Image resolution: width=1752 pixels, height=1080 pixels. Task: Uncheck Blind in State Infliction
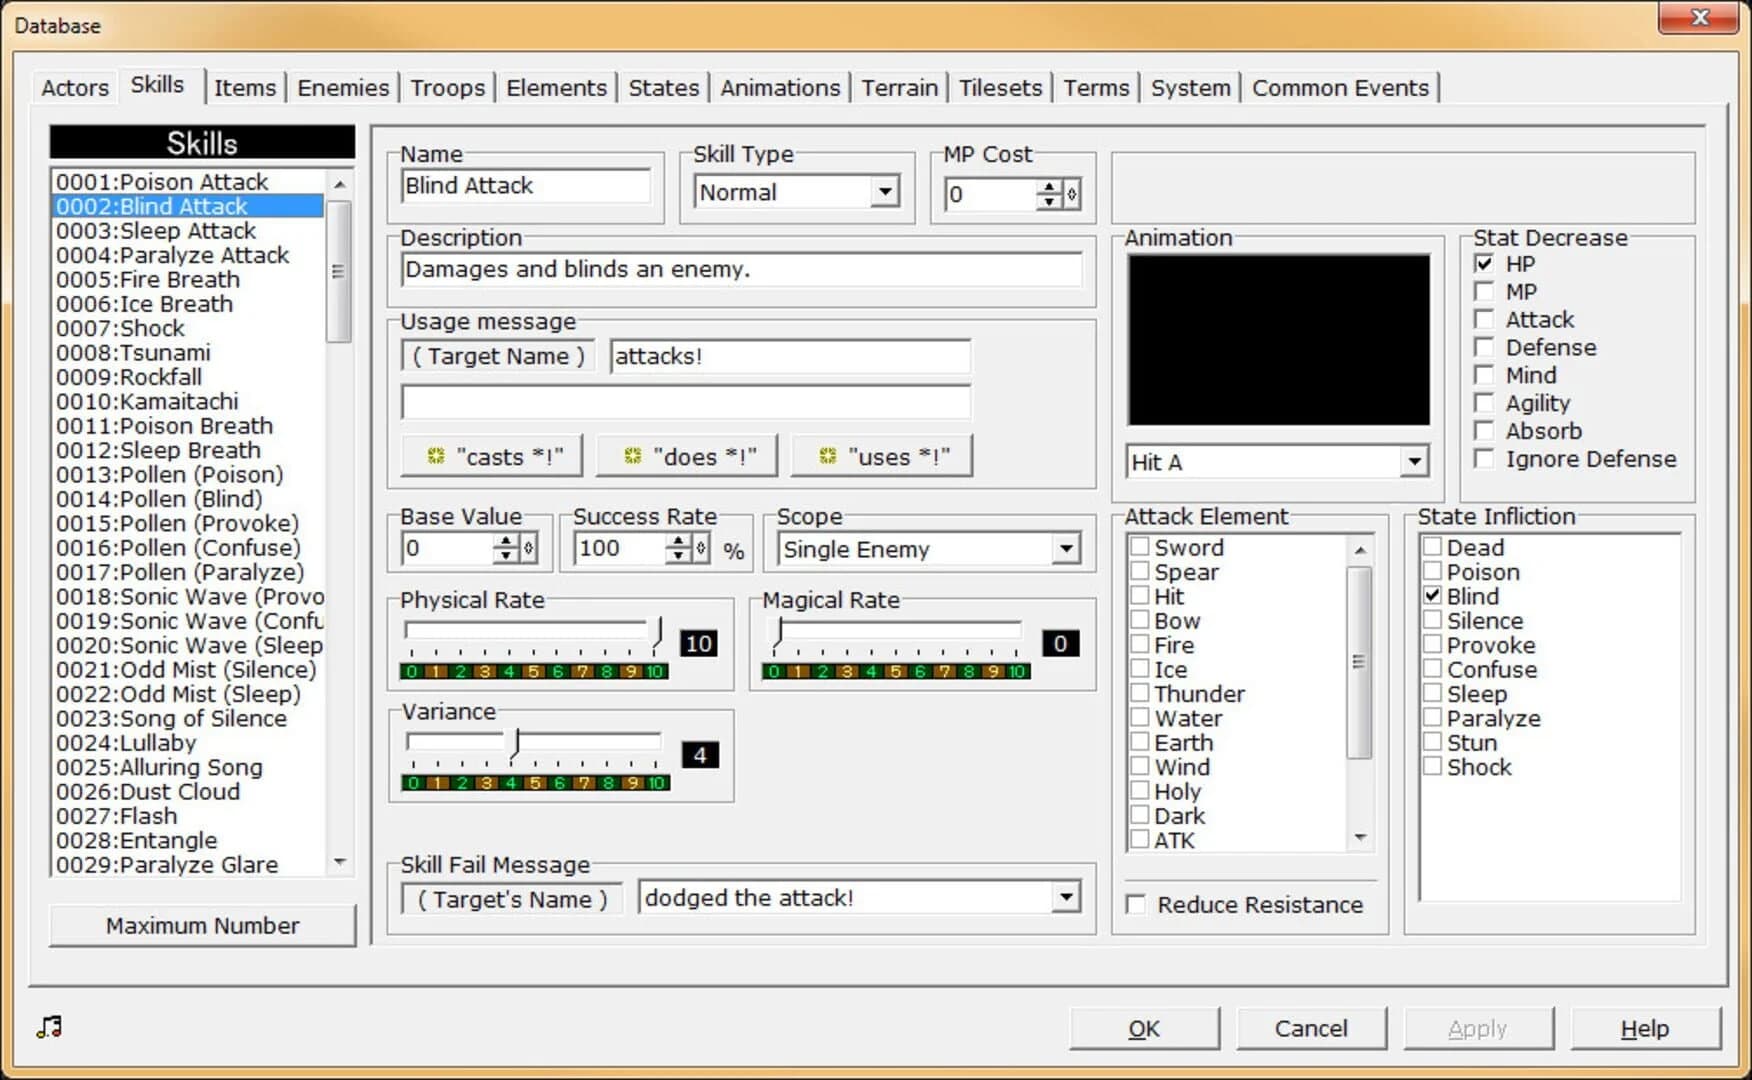tap(1432, 596)
